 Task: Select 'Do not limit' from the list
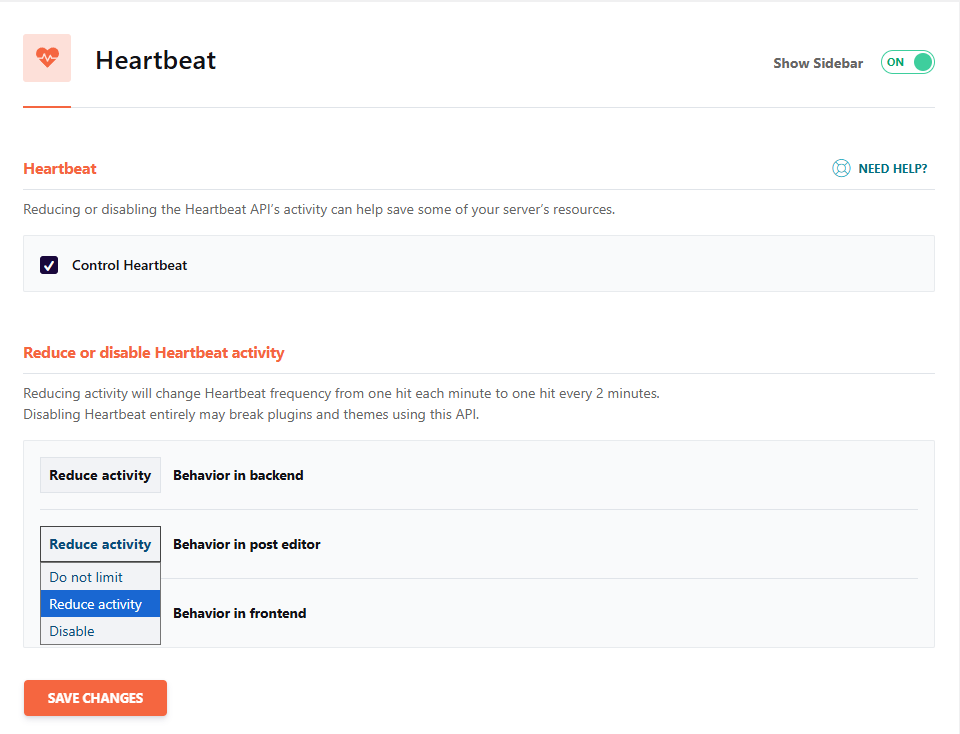click(x=85, y=577)
